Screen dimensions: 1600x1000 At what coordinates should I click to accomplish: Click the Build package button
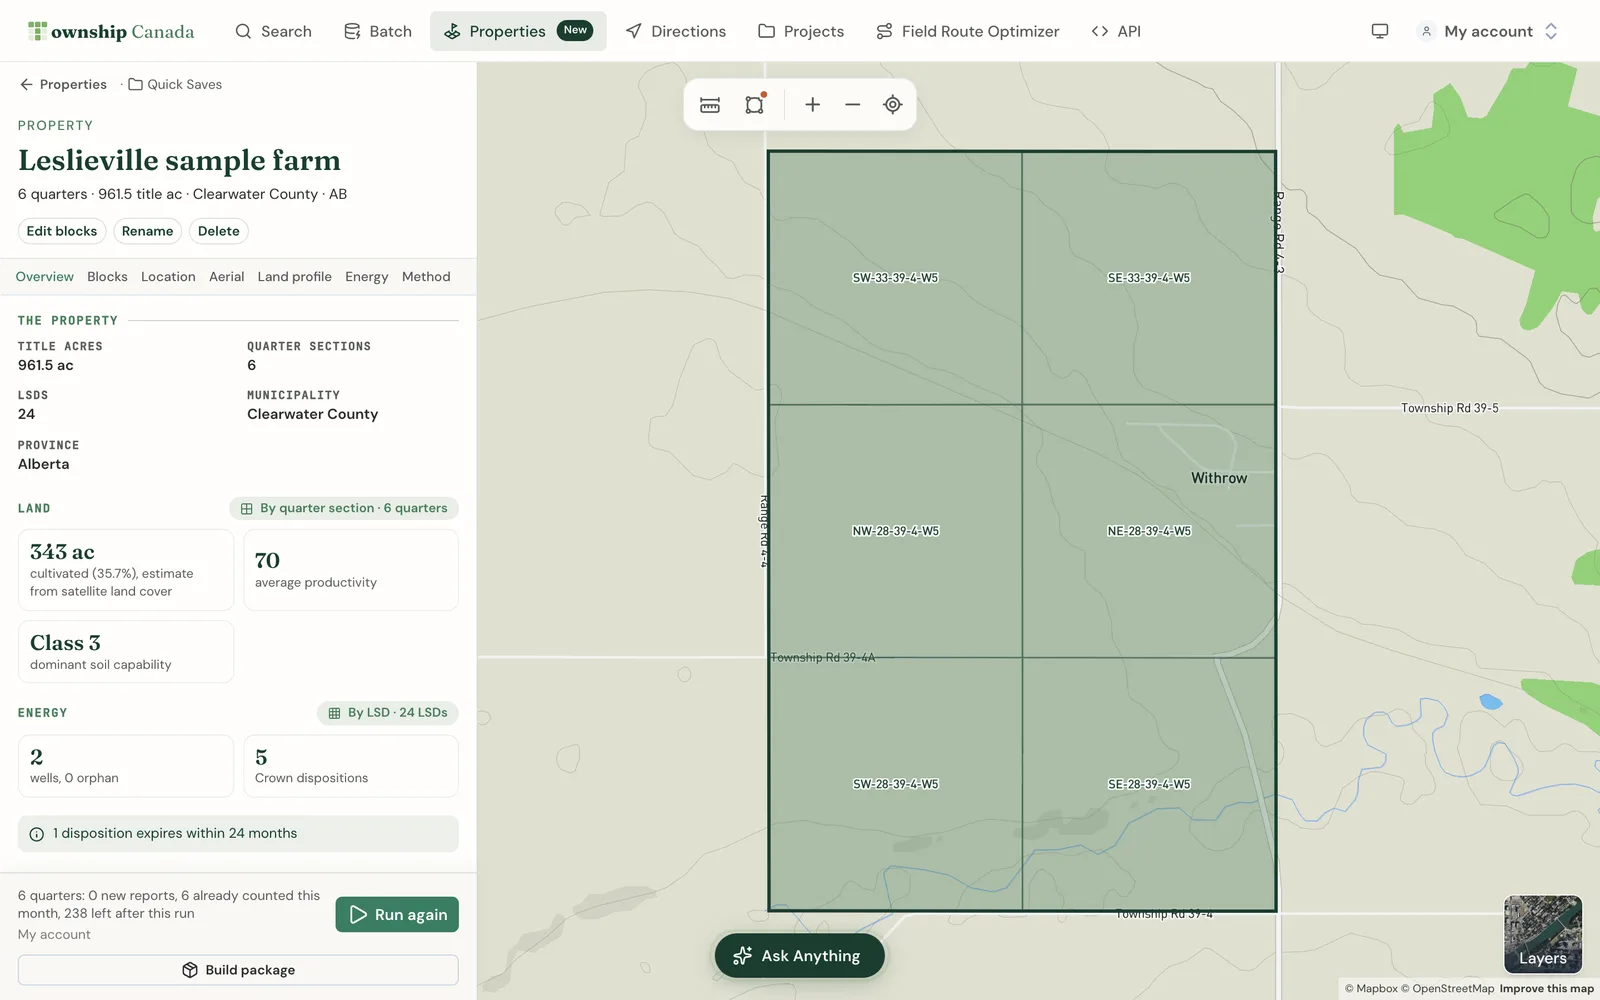coord(238,970)
